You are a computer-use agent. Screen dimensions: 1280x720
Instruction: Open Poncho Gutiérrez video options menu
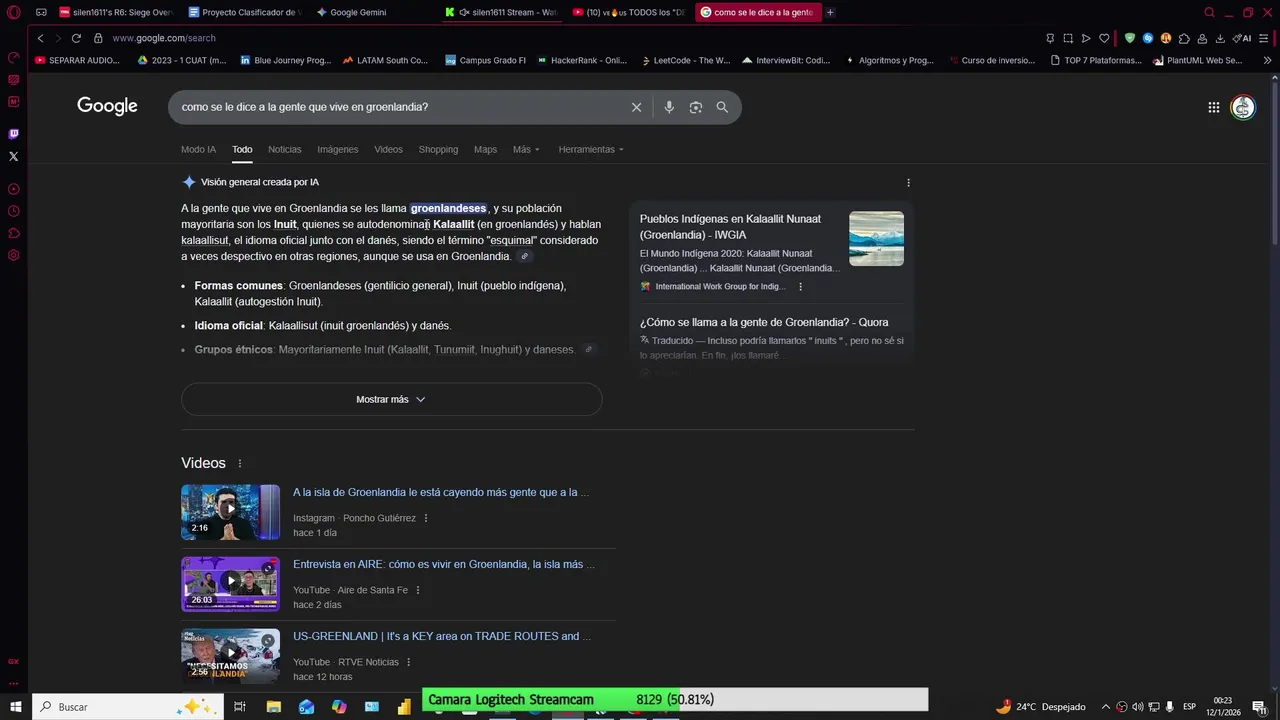[426, 518]
